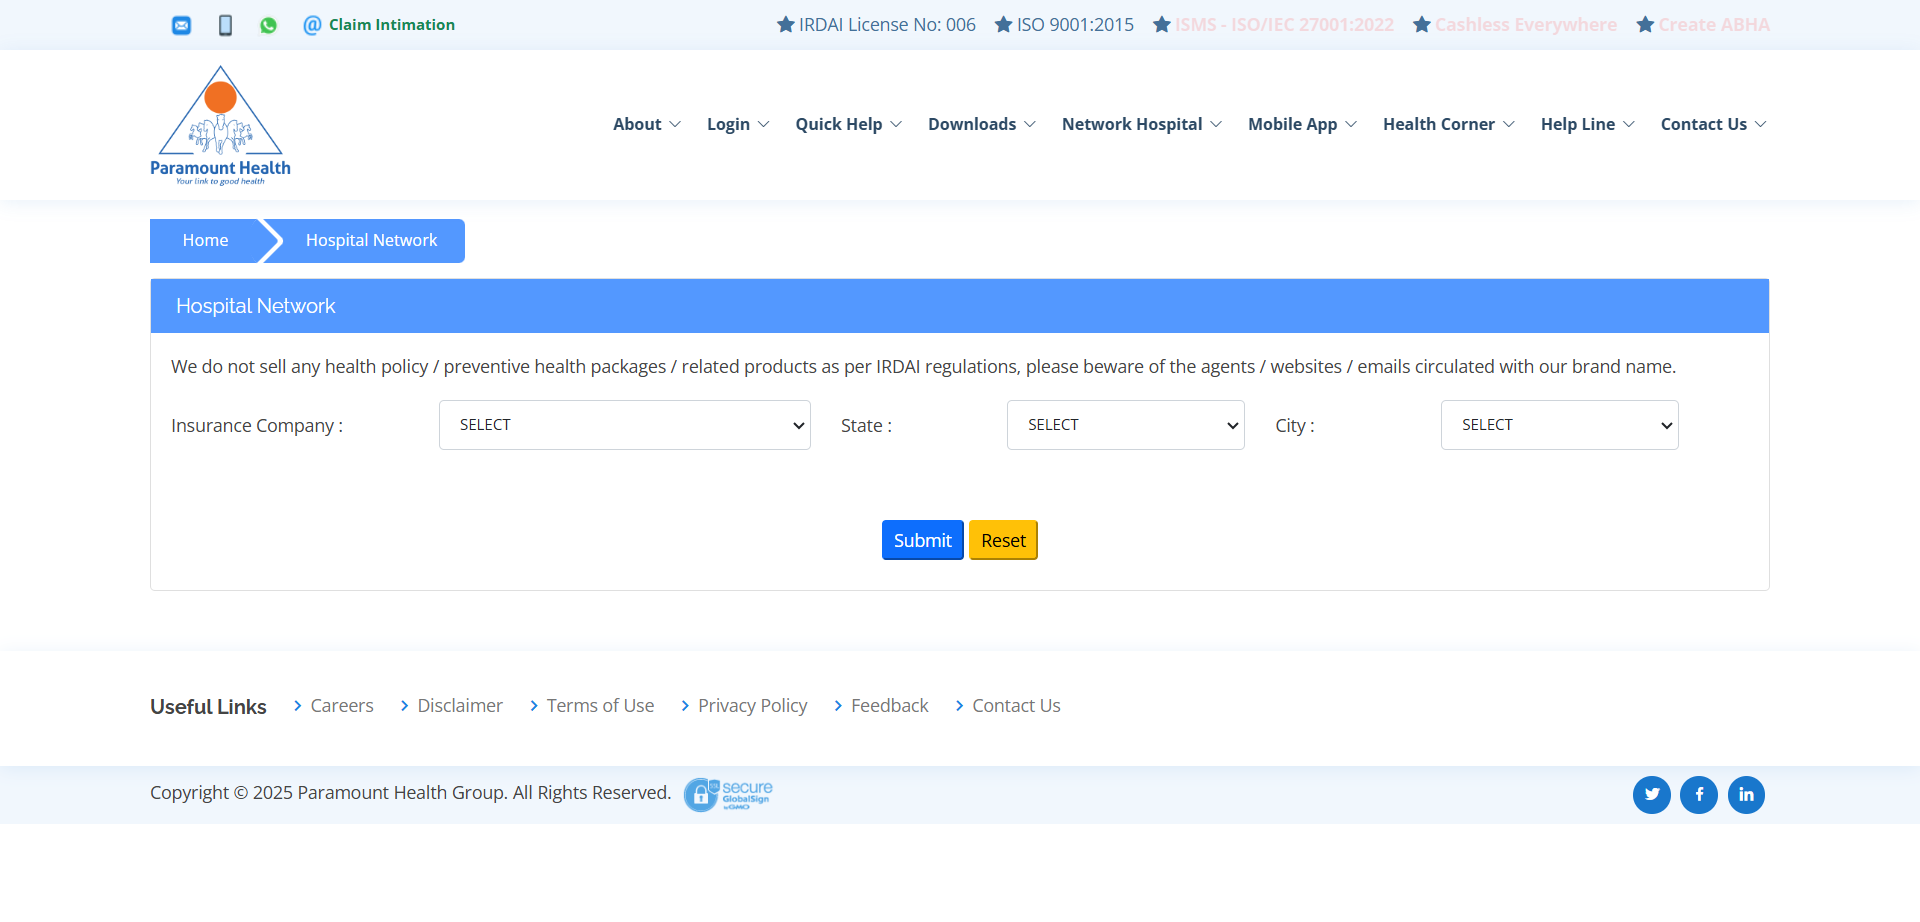Open the Privacy Policy link

(x=752, y=706)
